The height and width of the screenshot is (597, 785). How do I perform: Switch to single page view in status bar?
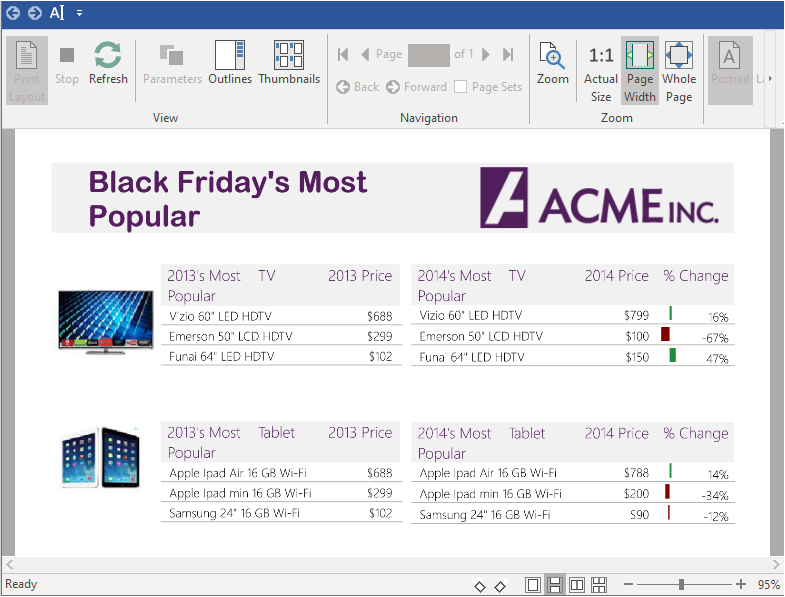[533, 585]
